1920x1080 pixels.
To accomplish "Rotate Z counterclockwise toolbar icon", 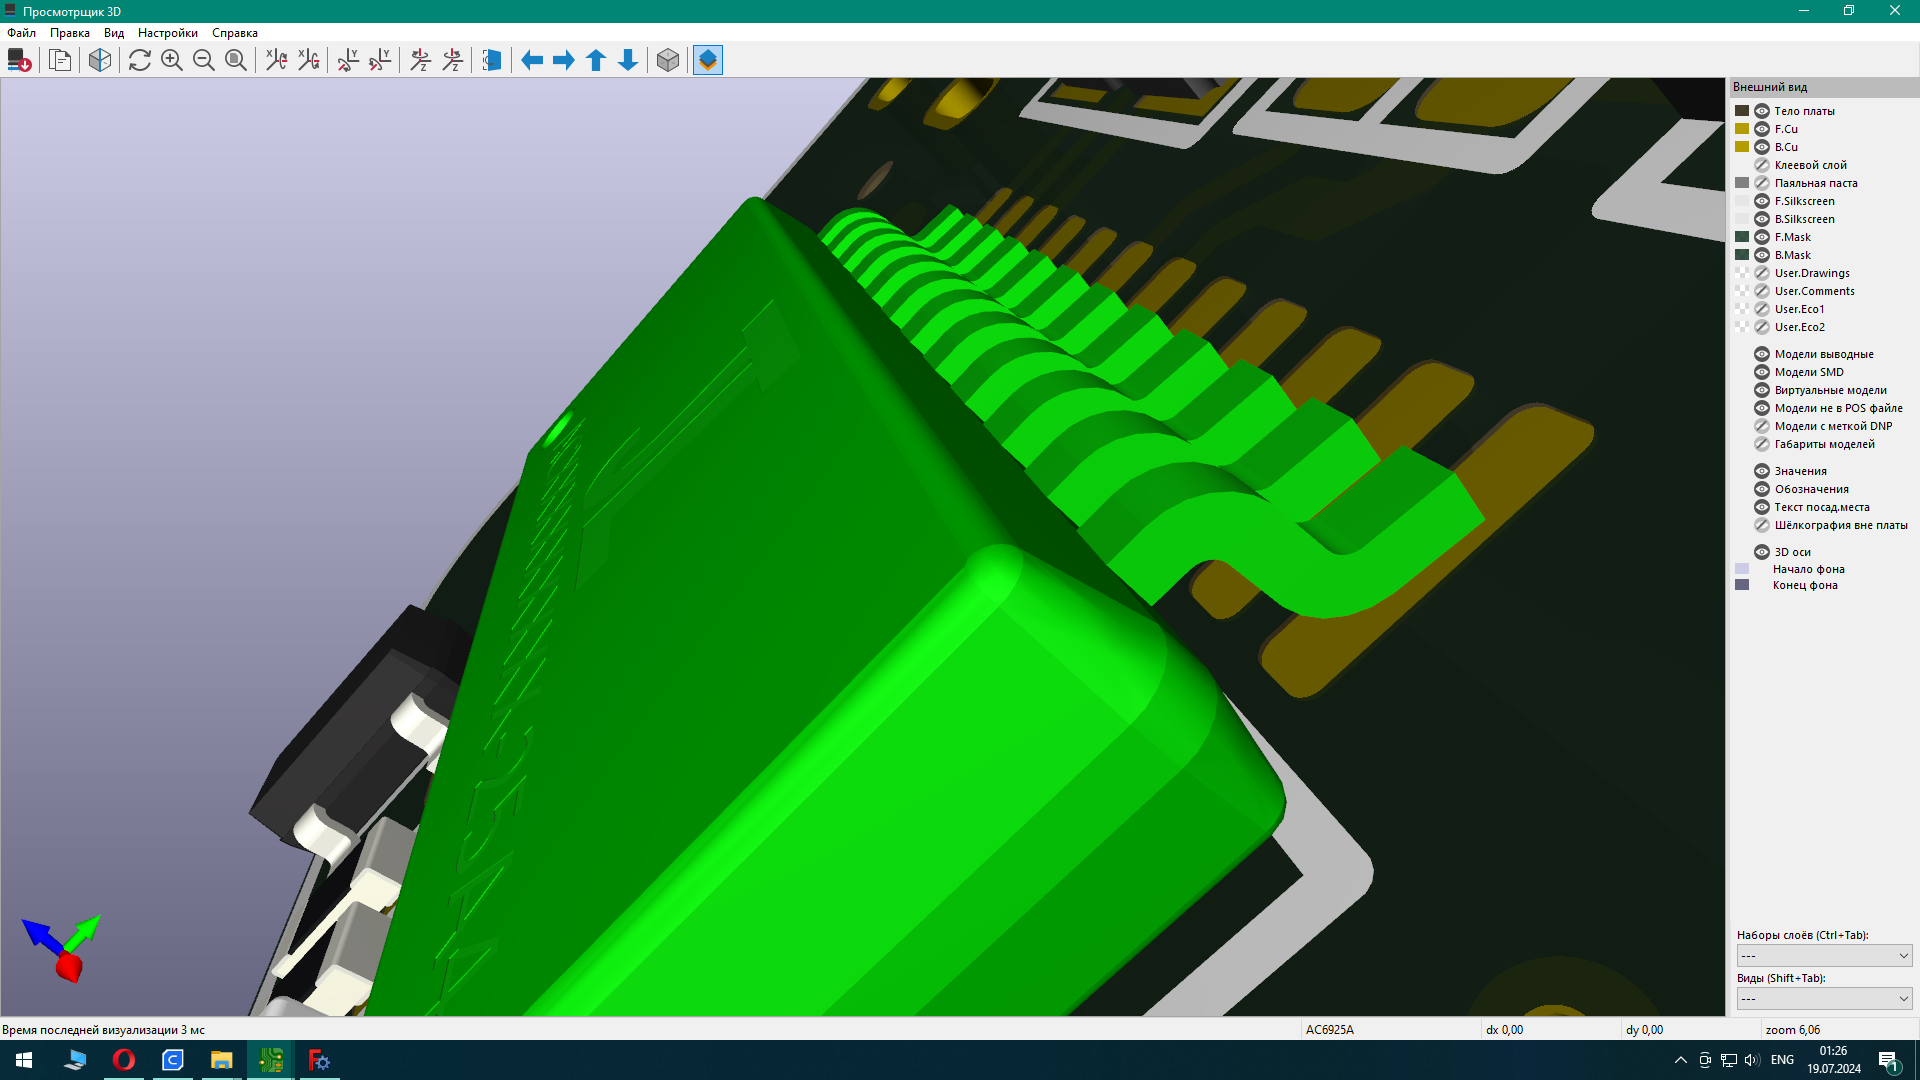I will pos(453,60).
